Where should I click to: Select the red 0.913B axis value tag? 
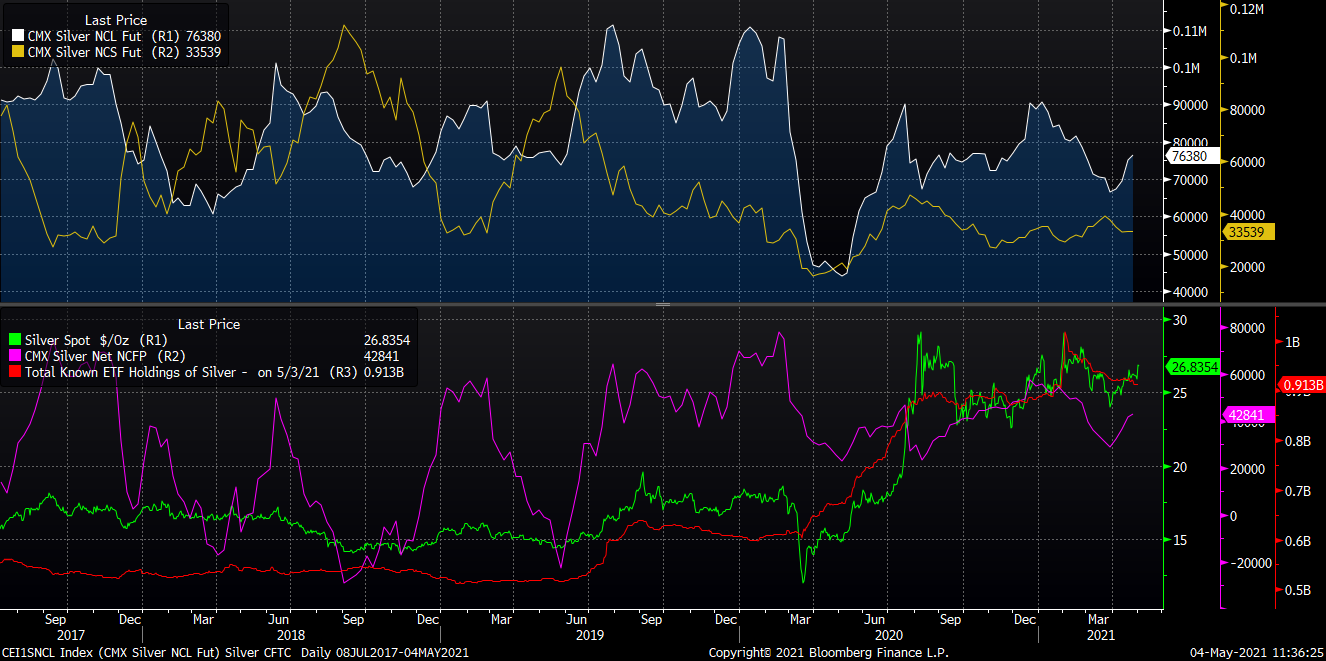tap(1302, 385)
